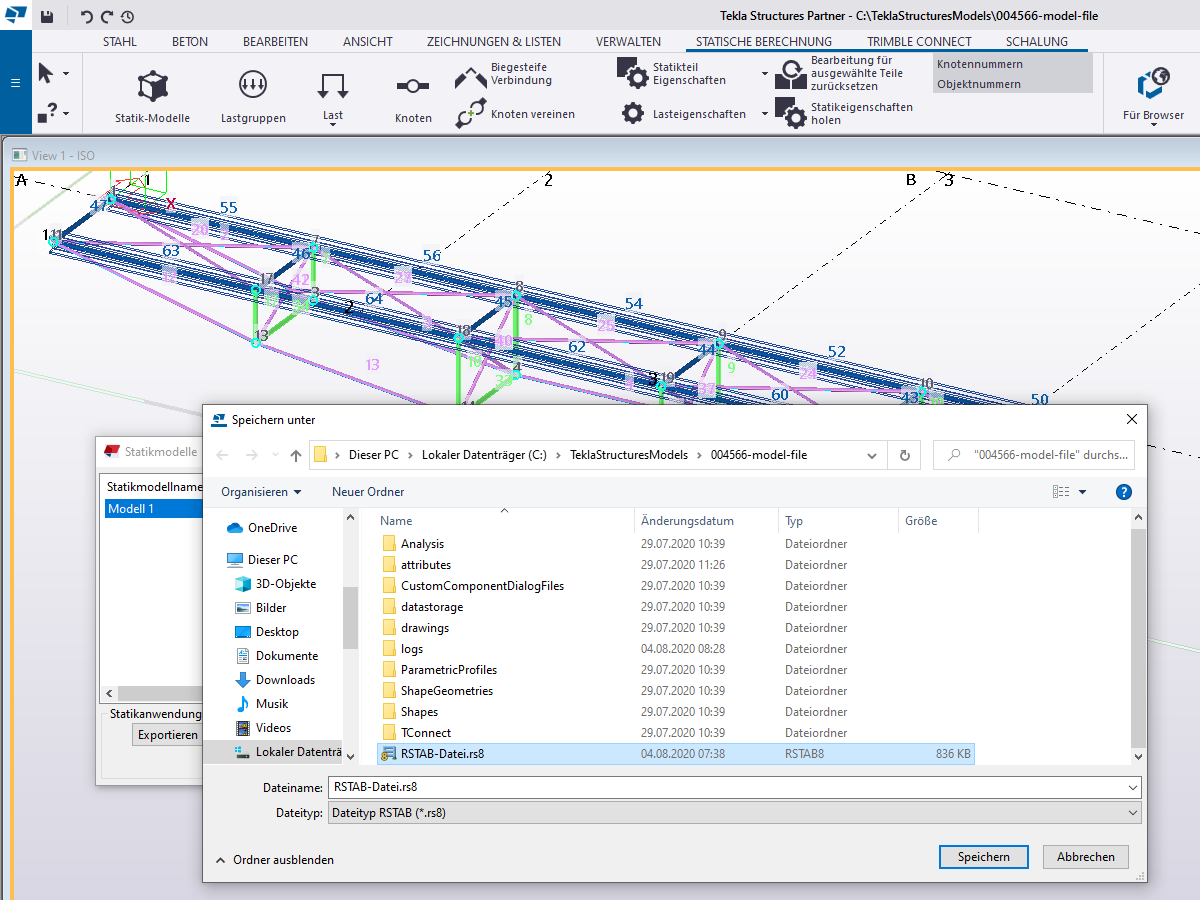The image size is (1200, 900).
Task: Click the refresh icon next to address bar
Action: tap(904, 455)
